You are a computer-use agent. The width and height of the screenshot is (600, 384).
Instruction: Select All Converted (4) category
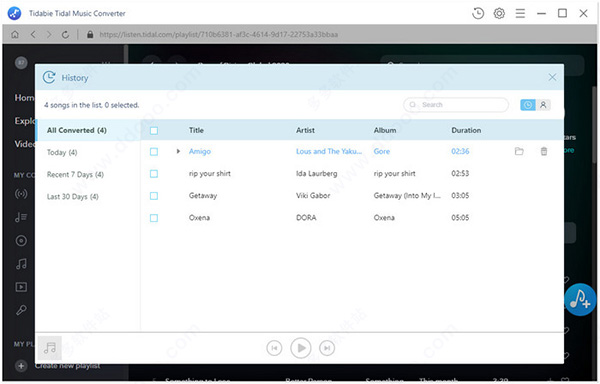[x=88, y=130]
